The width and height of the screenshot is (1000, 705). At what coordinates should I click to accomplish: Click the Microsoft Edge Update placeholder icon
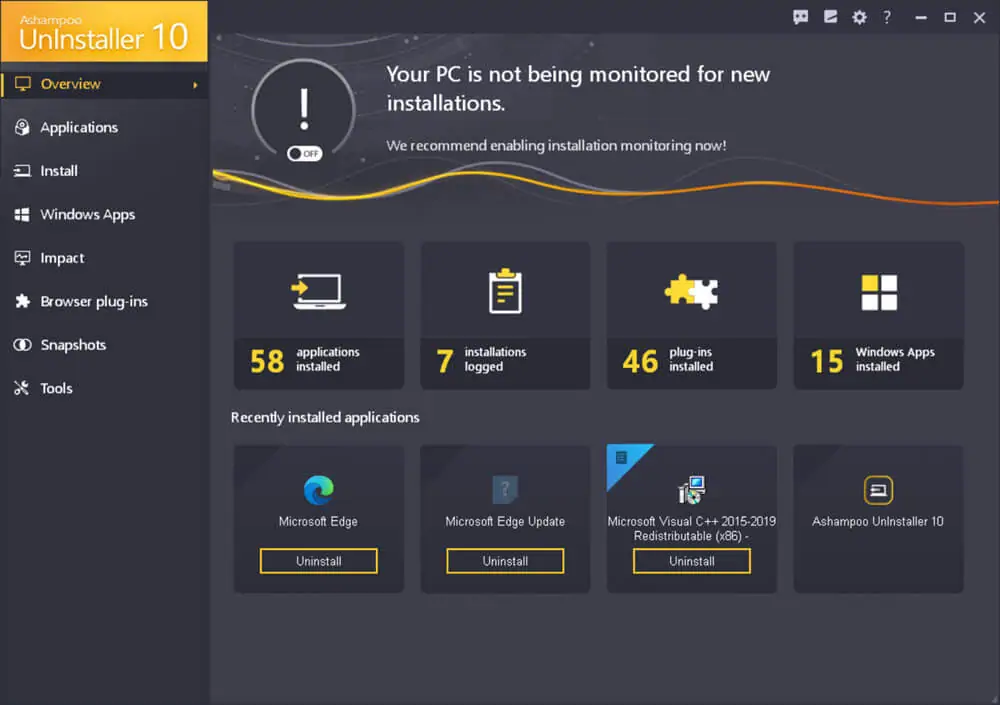click(505, 490)
